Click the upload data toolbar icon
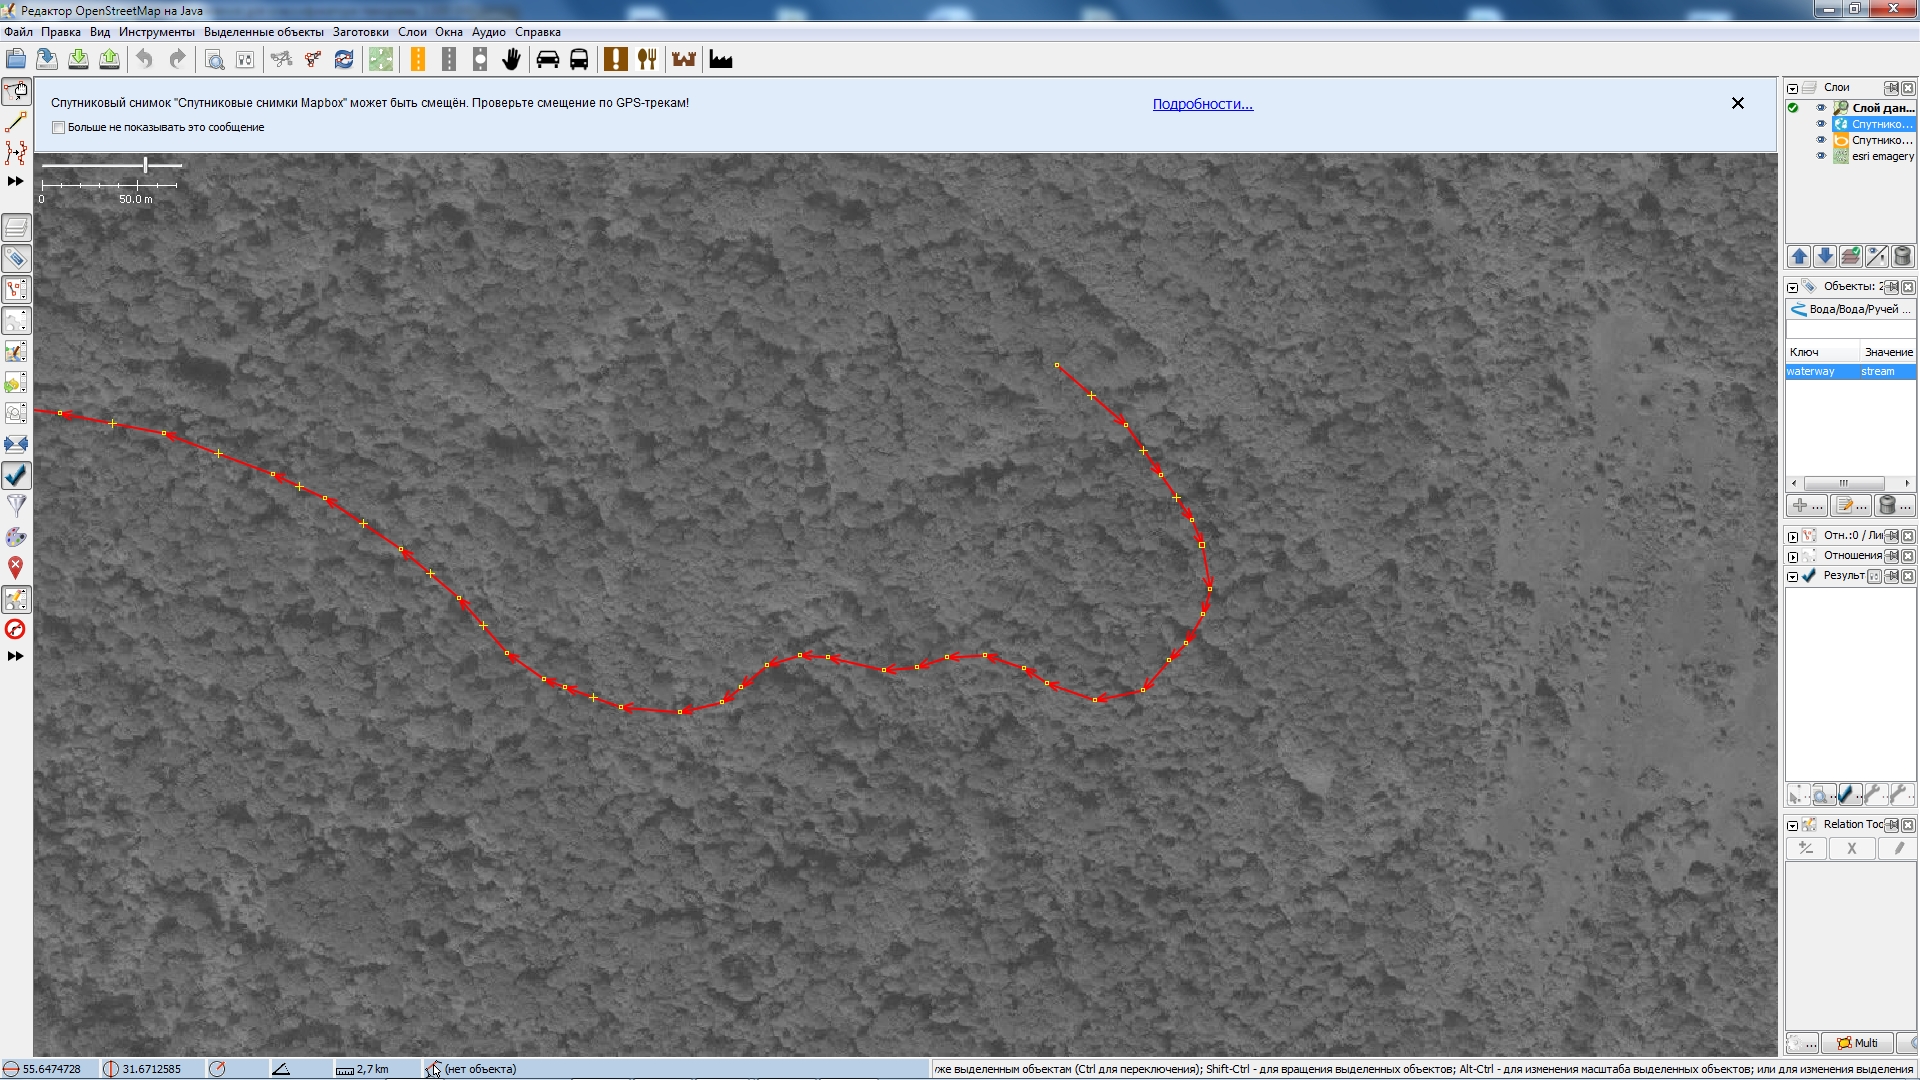This screenshot has width=1920, height=1080. click(x=110, y=60)
